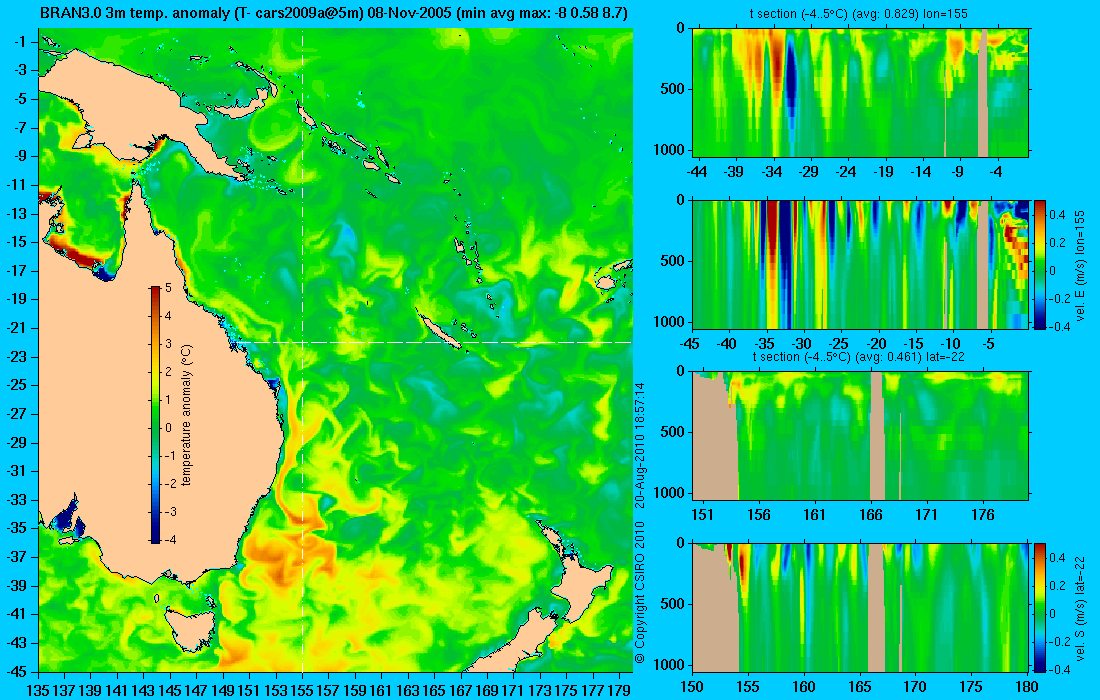Click the '179' longitude label on the map axis
This screenshot has height=700, width=1100.
(619, 689)
